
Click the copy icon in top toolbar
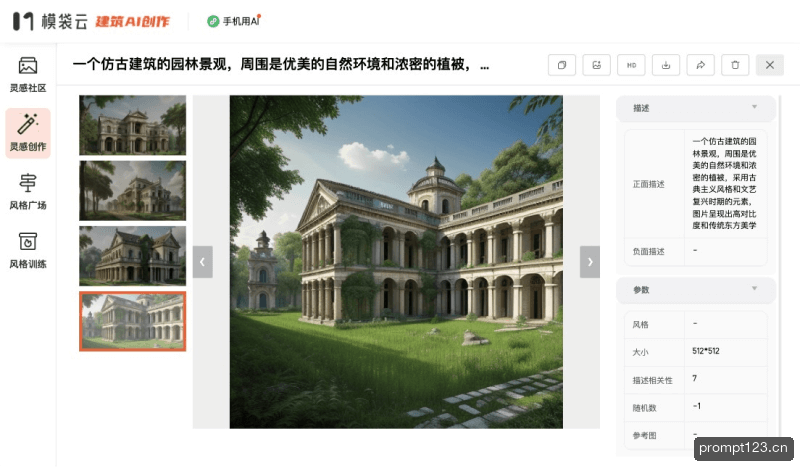[562, 65]
